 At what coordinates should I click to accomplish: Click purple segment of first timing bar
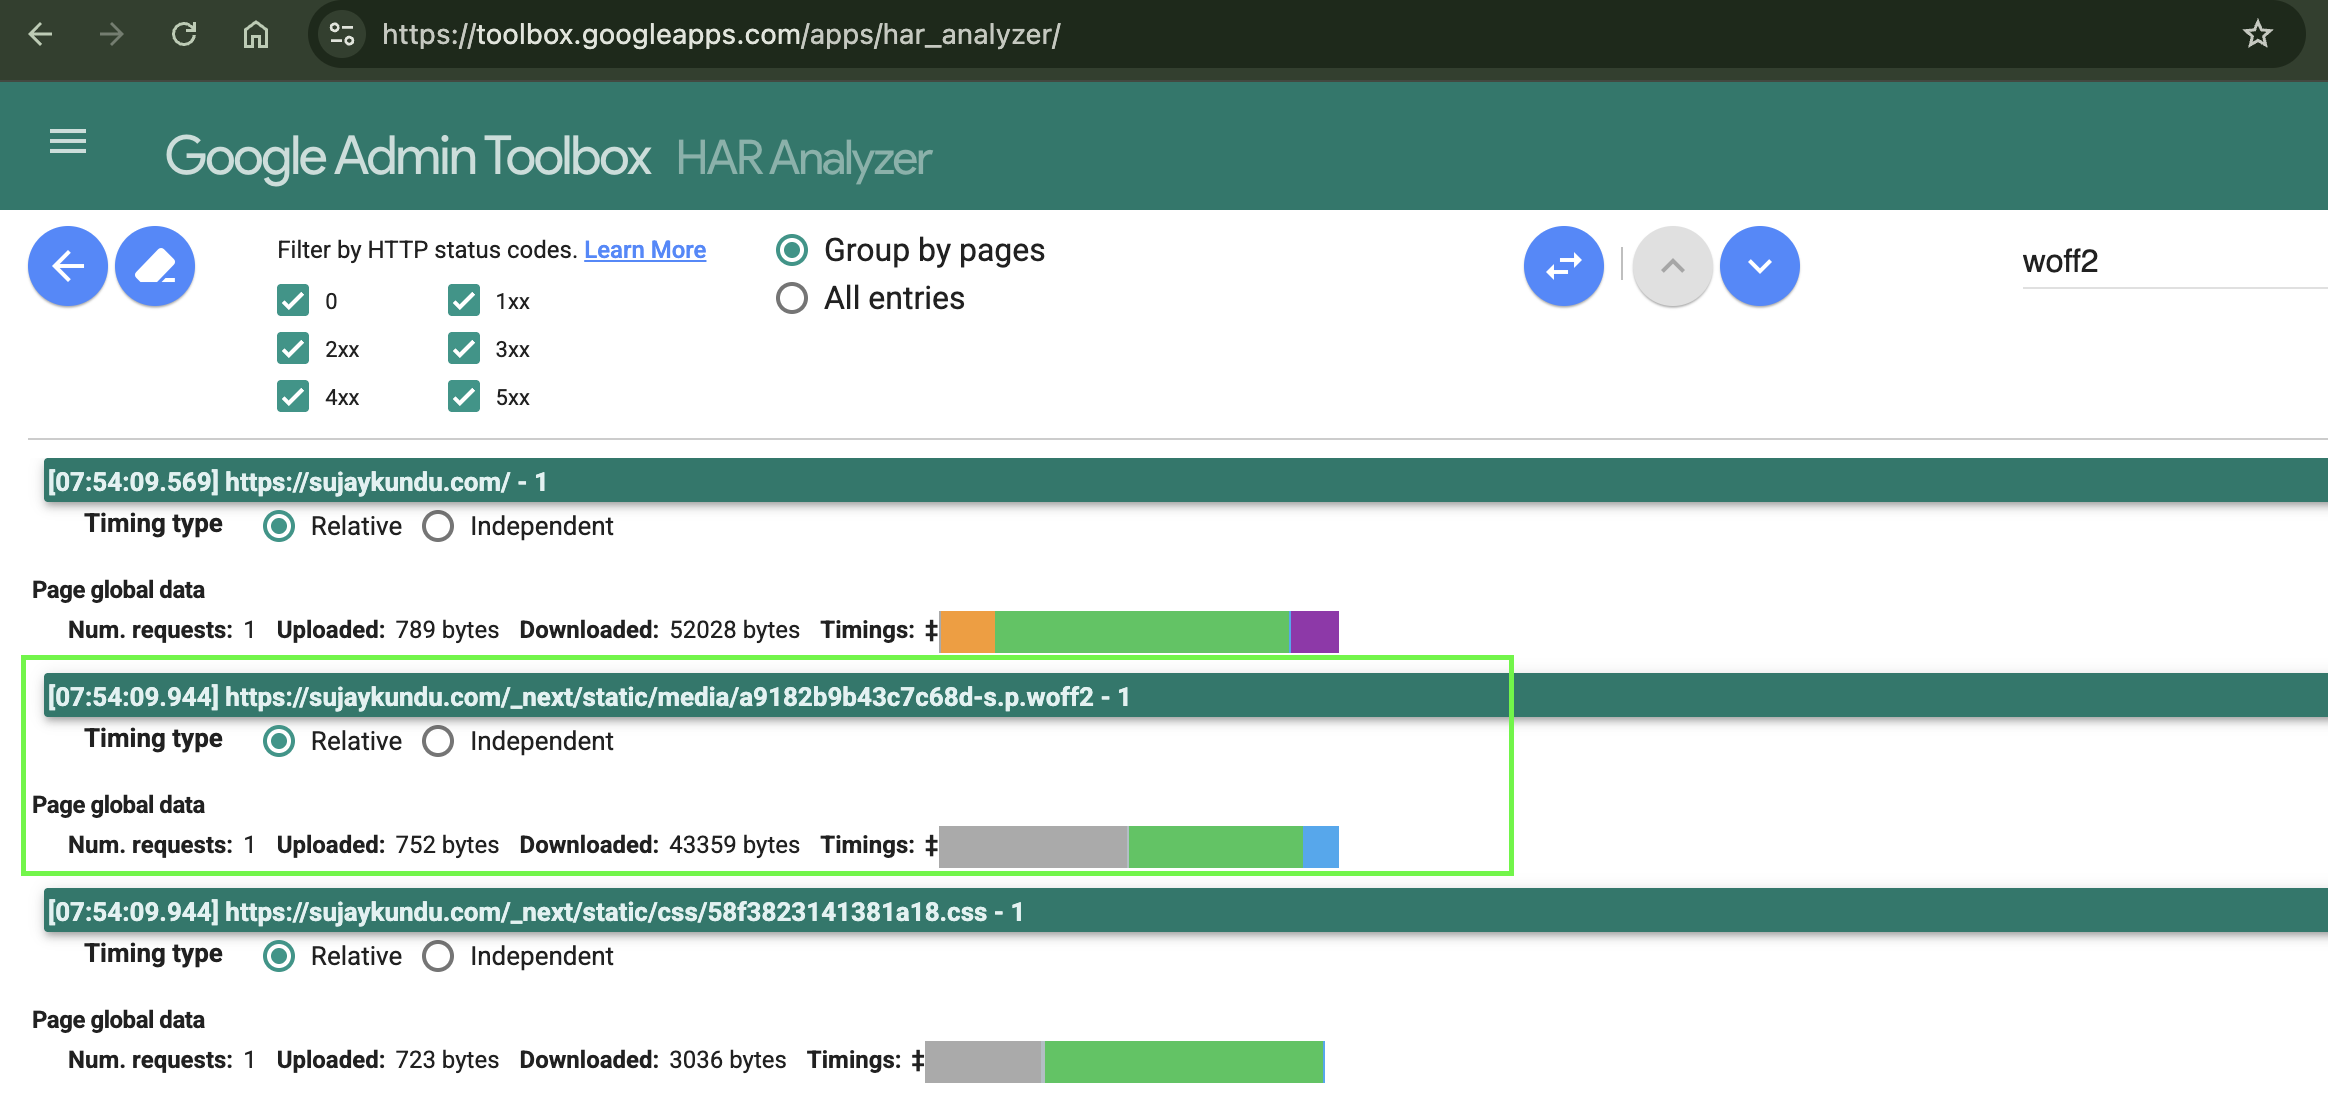click(1314, 631)
